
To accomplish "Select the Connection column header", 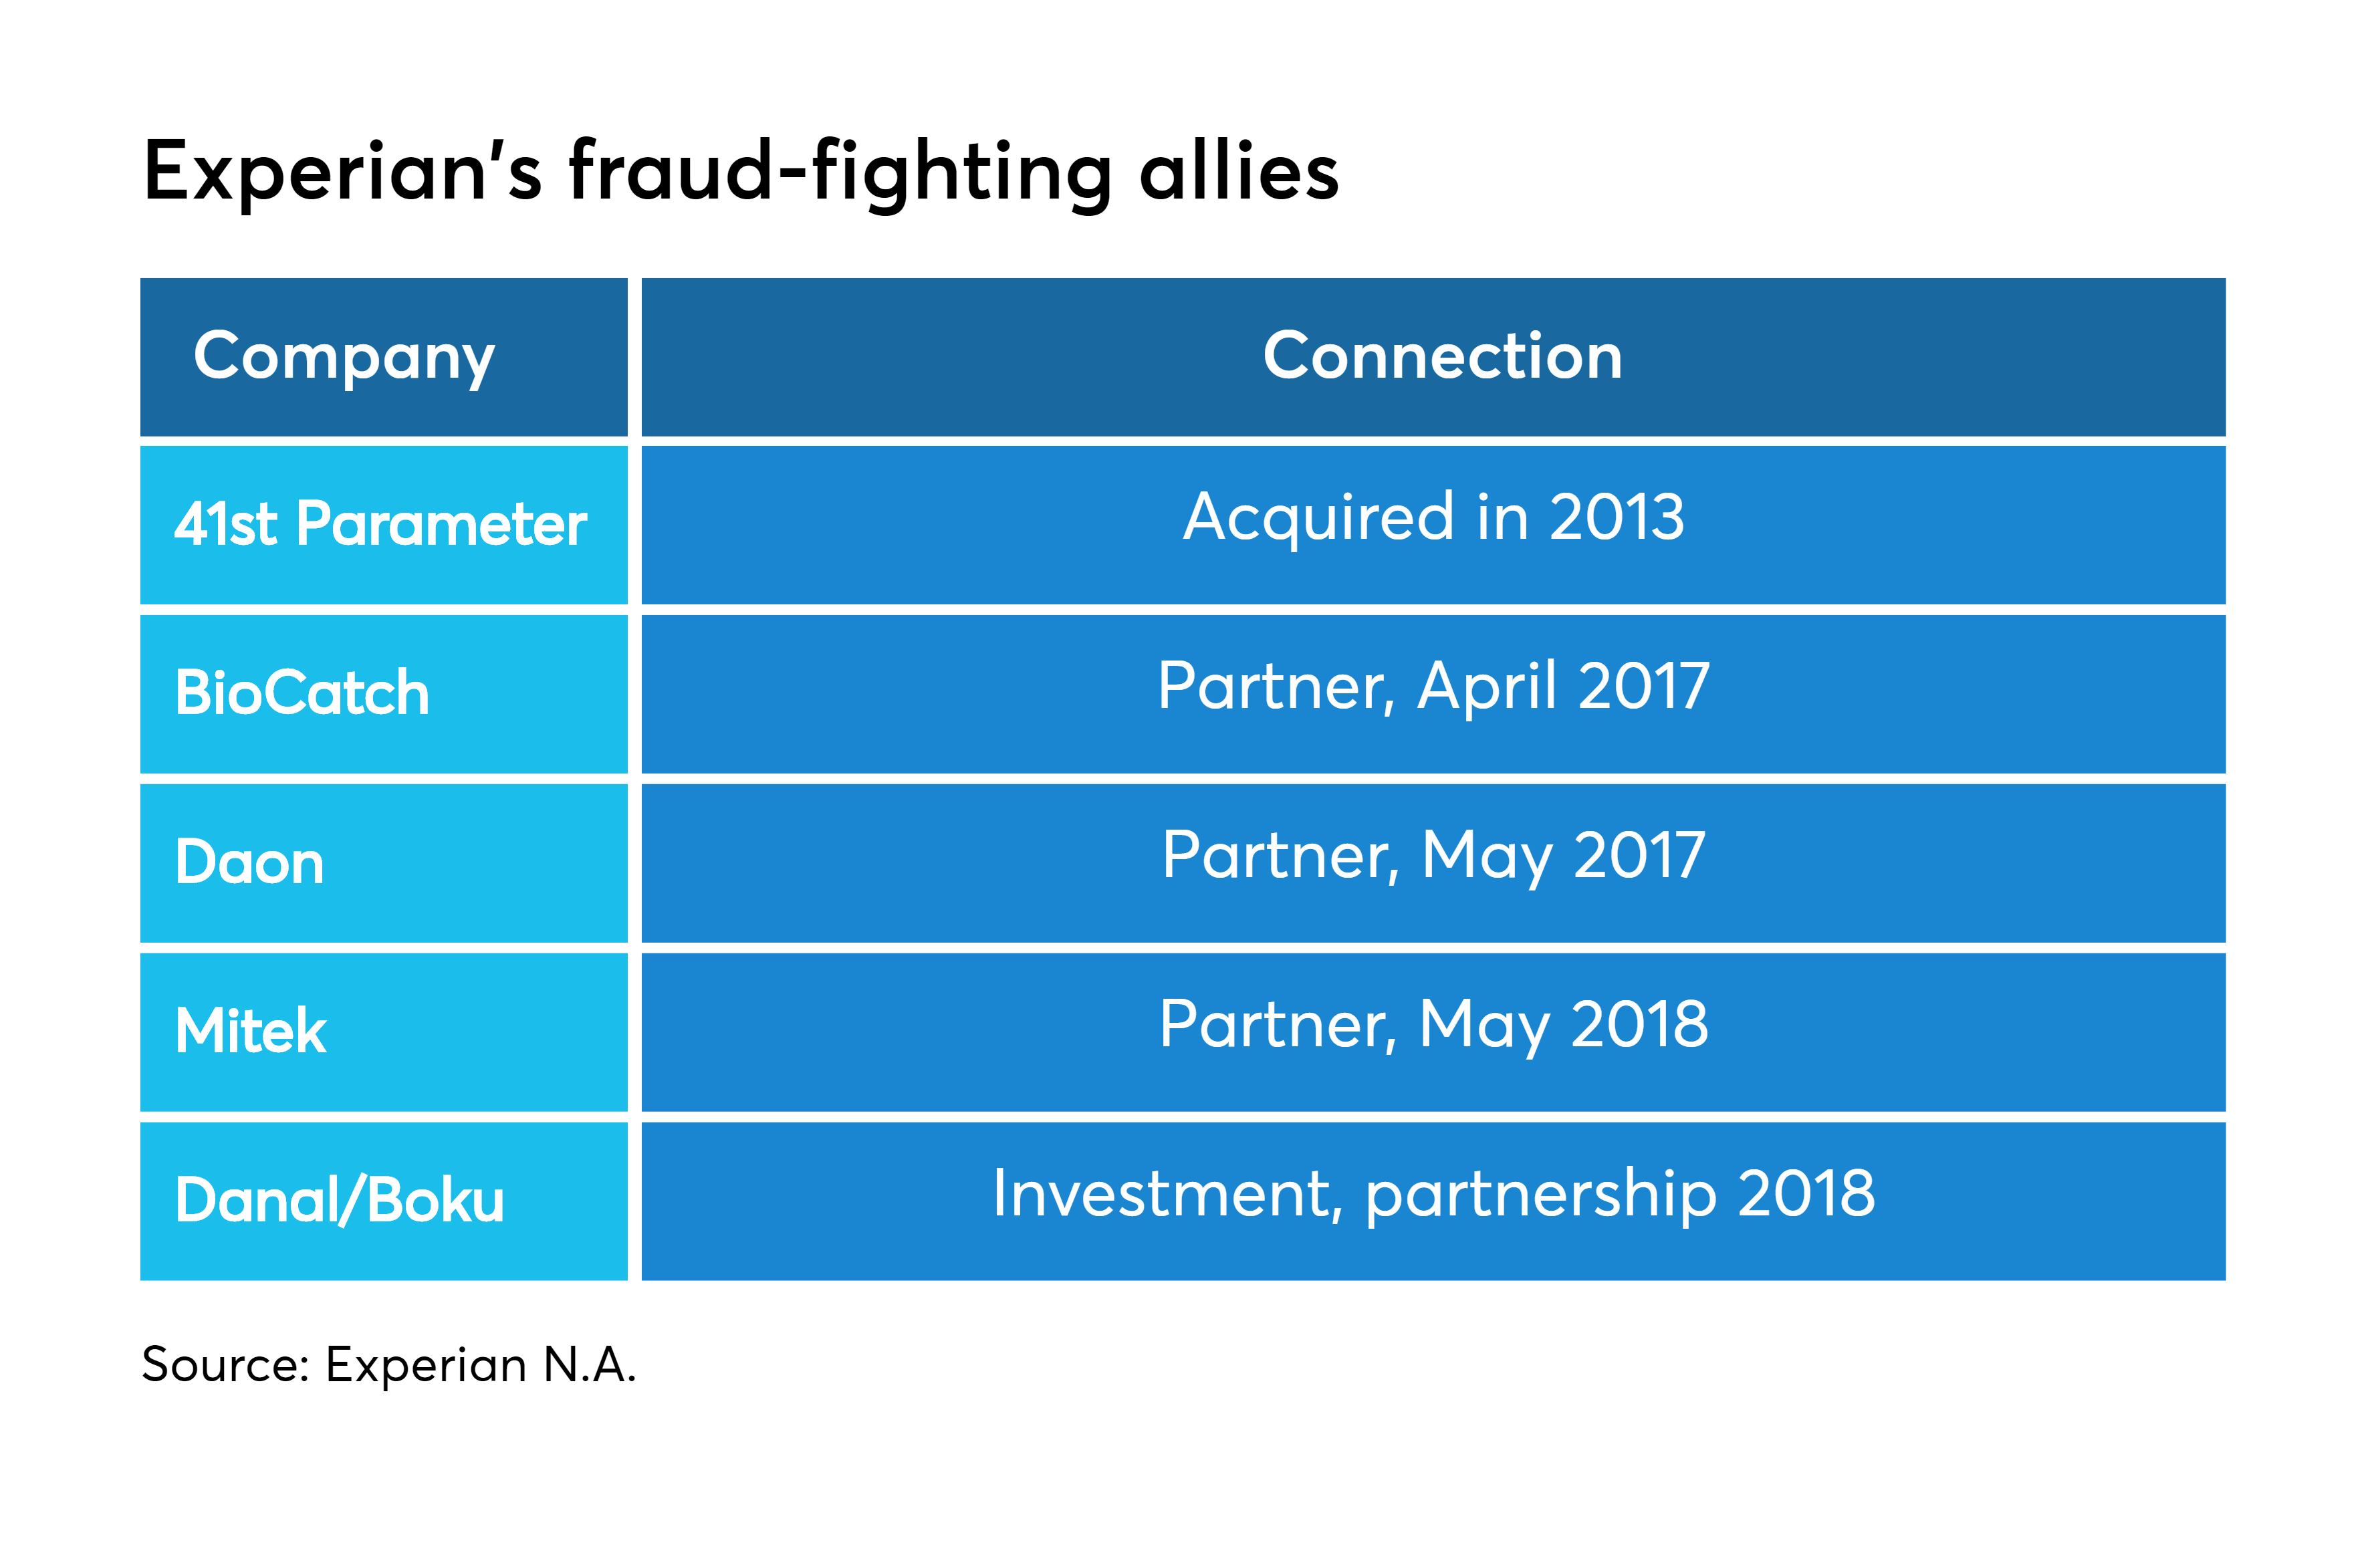I will click(x=1433, y=357).
